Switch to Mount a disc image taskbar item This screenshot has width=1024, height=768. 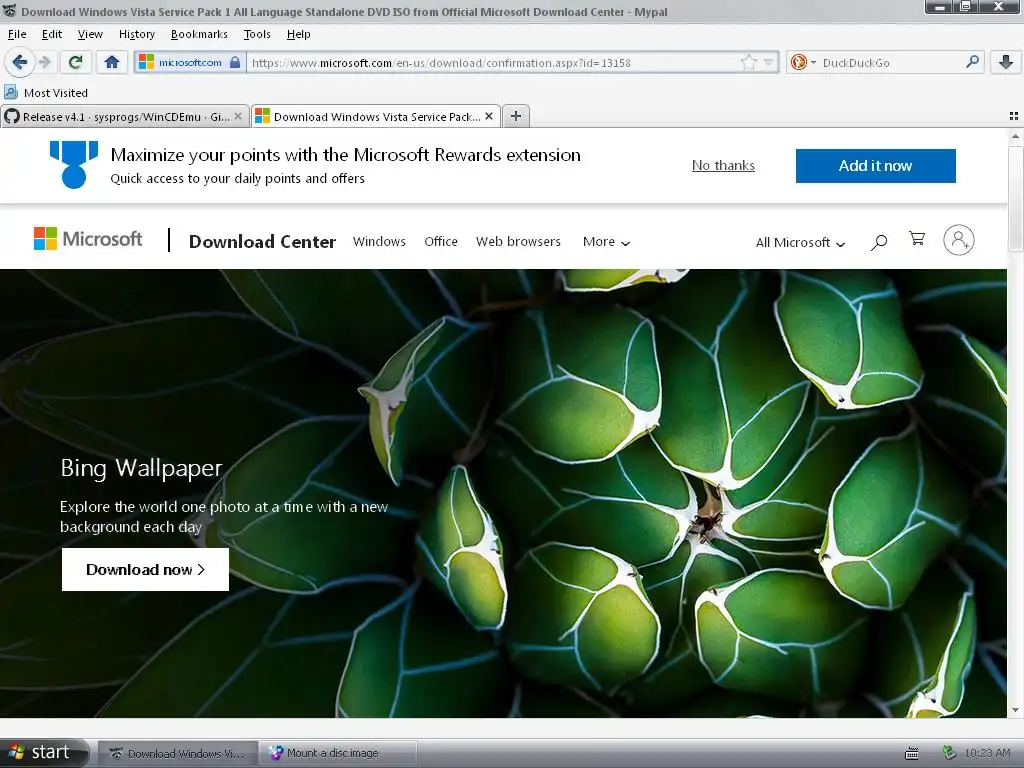click(x=337, y=753)
